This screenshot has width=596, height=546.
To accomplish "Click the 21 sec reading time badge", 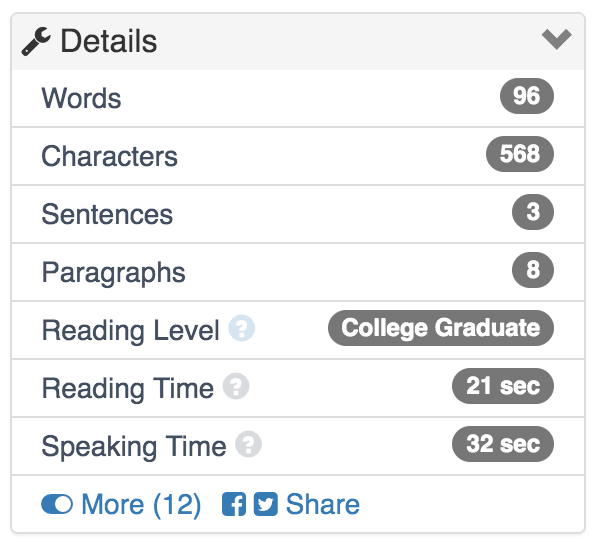I will point(503,386).
